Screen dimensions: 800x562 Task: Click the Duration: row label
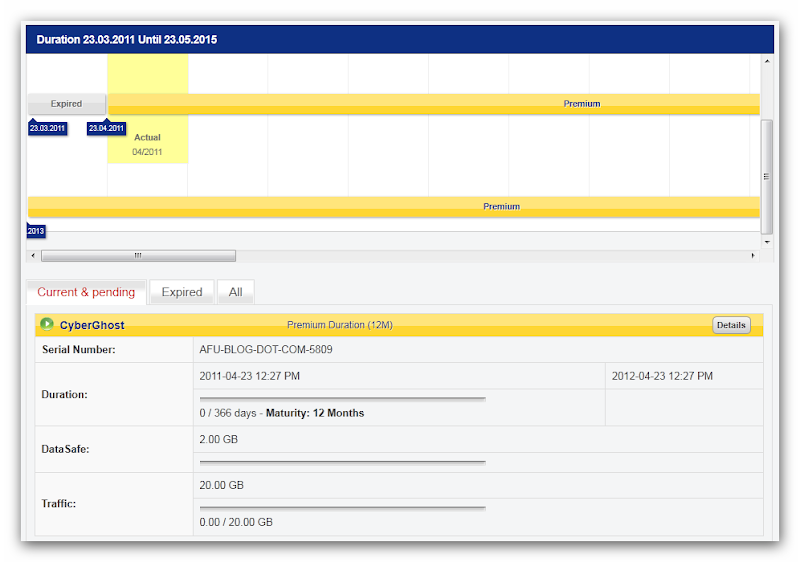click(x=64, y=395)
